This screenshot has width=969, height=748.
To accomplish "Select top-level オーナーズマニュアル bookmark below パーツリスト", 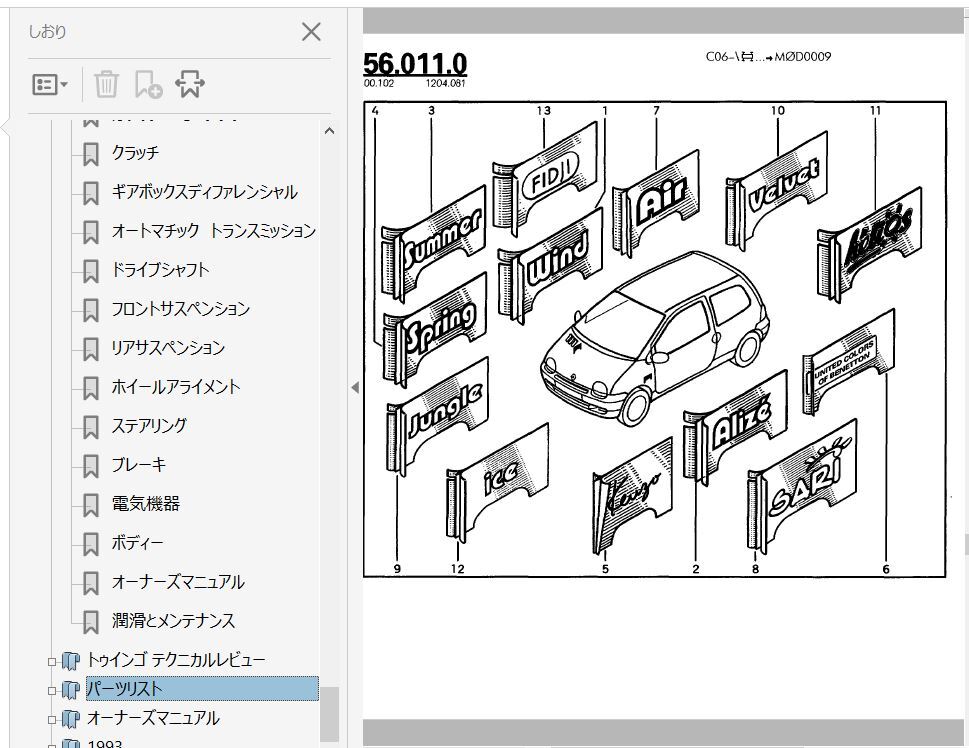I will click(x=153, y=718).
